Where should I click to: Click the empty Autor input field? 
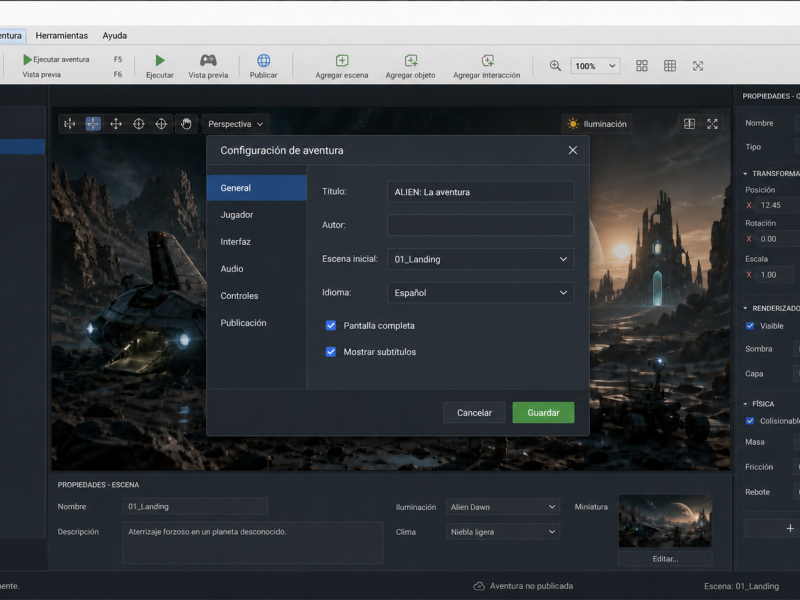coord(481,225)
